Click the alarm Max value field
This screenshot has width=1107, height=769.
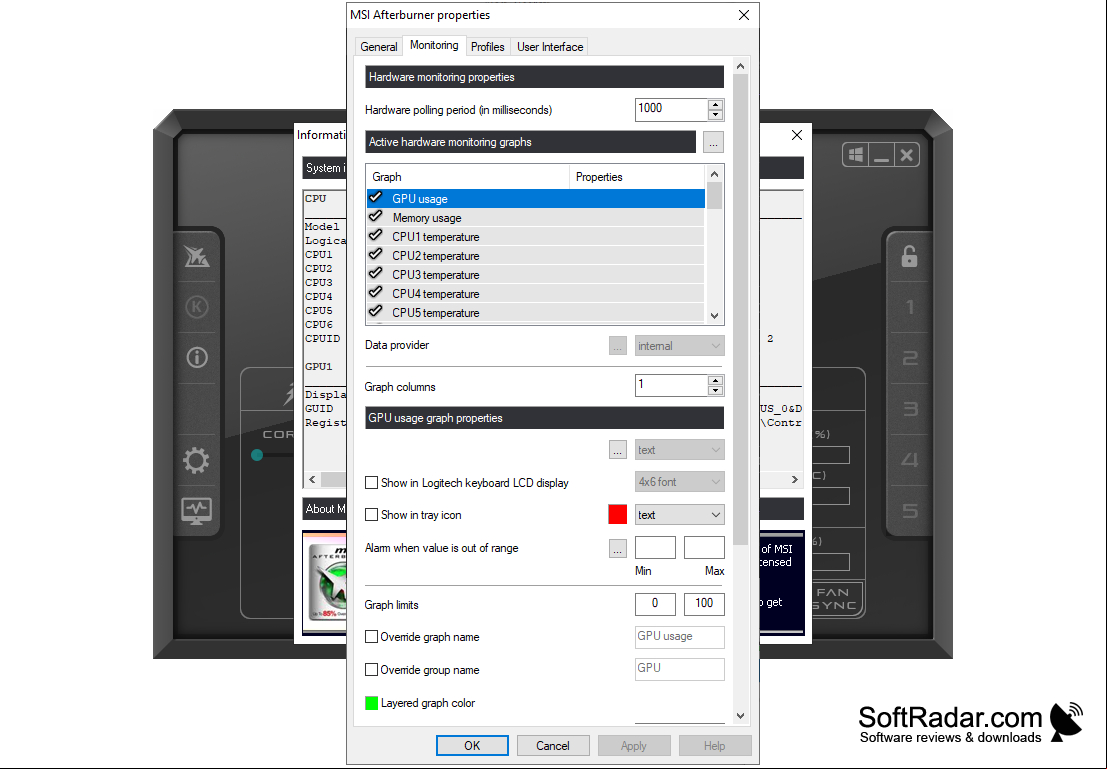tap(704, 548)
